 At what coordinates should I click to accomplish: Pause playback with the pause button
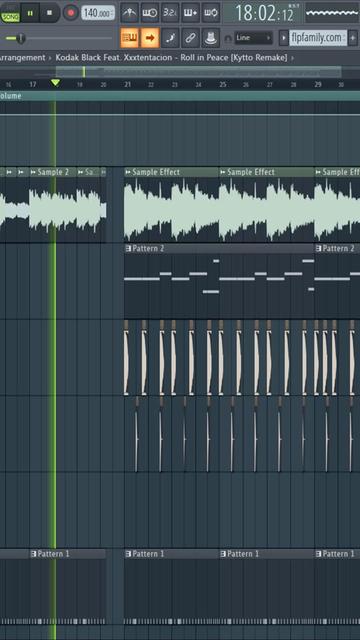(30, 13)
